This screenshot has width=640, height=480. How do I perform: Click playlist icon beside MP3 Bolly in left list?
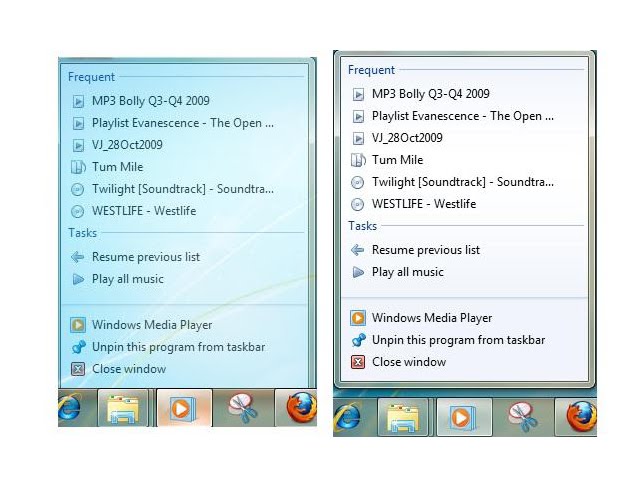pyautogui.click(x=78, y=101)
